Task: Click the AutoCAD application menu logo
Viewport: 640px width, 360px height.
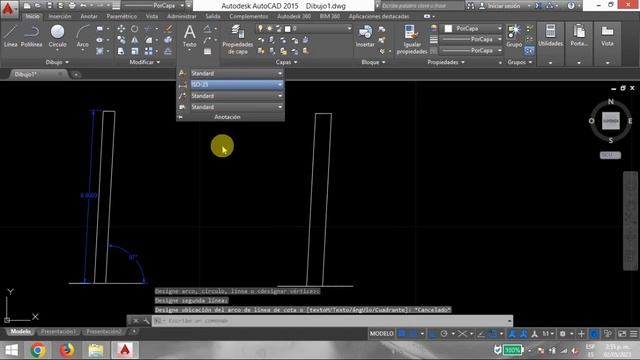Action: (x=9, y=8)
